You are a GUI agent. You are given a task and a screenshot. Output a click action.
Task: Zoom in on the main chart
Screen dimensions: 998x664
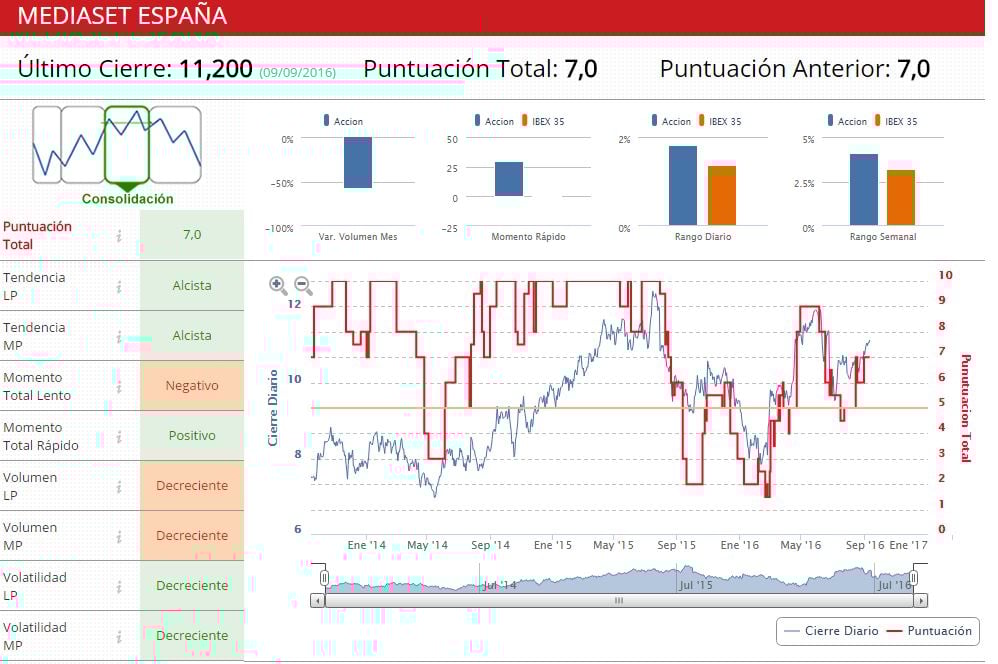point(278,286)
